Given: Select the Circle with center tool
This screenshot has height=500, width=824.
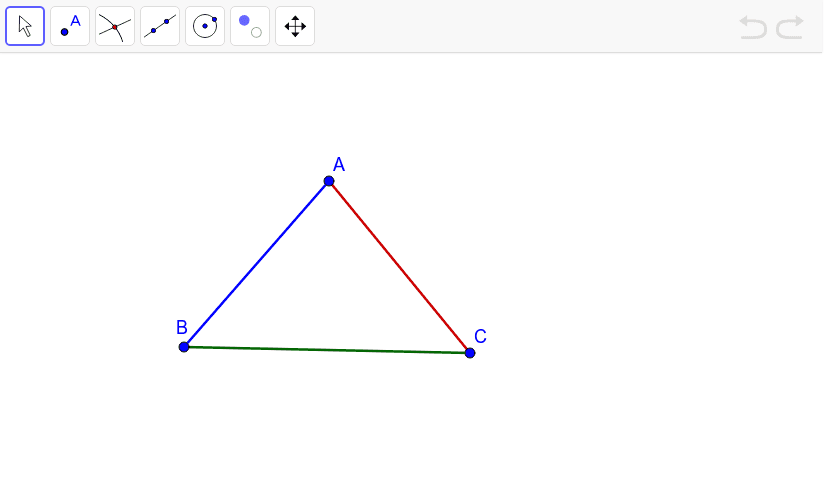Looking at the screenshot, I should pyautogui.click(x=205, y=26).
